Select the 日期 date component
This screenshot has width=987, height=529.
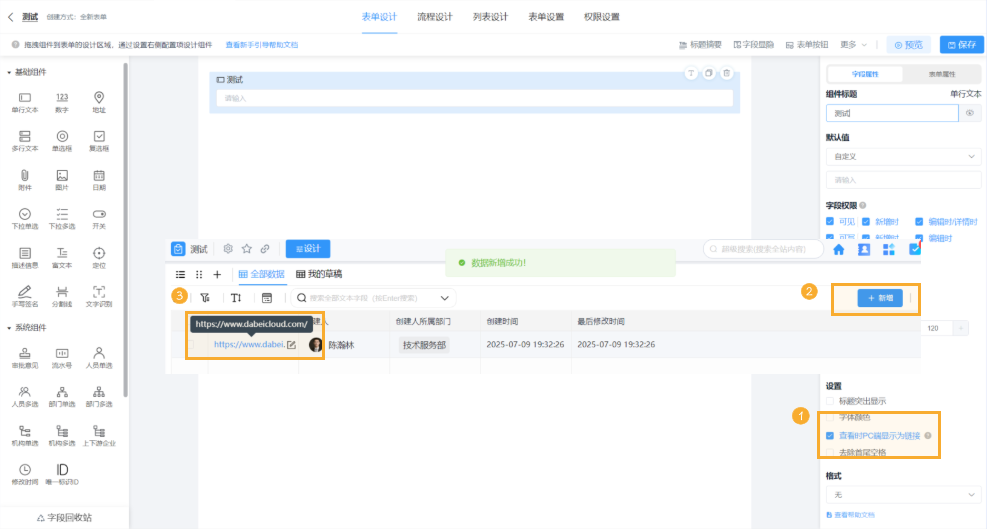tap(99, 180)
